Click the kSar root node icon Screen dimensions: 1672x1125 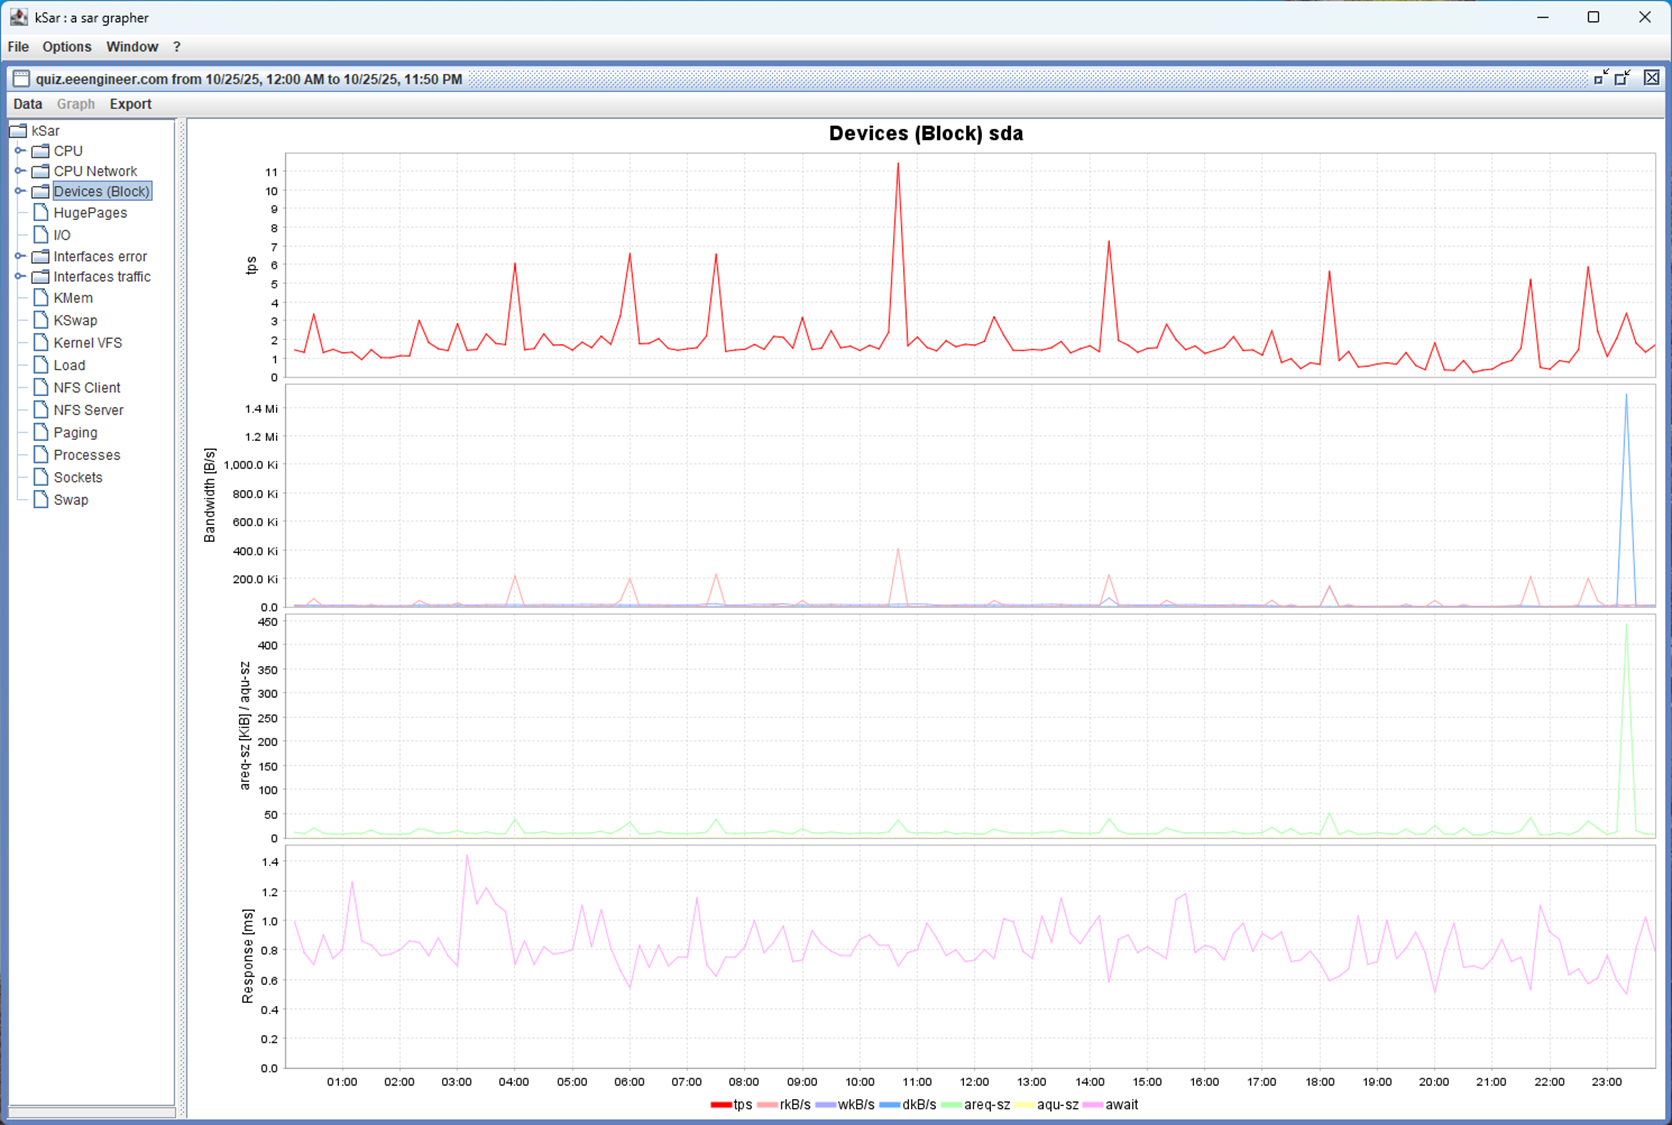pos(17,130)
